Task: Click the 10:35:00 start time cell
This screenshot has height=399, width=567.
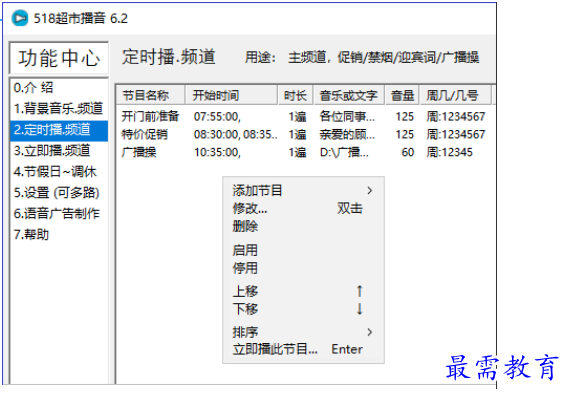Action: click(217, 152)
